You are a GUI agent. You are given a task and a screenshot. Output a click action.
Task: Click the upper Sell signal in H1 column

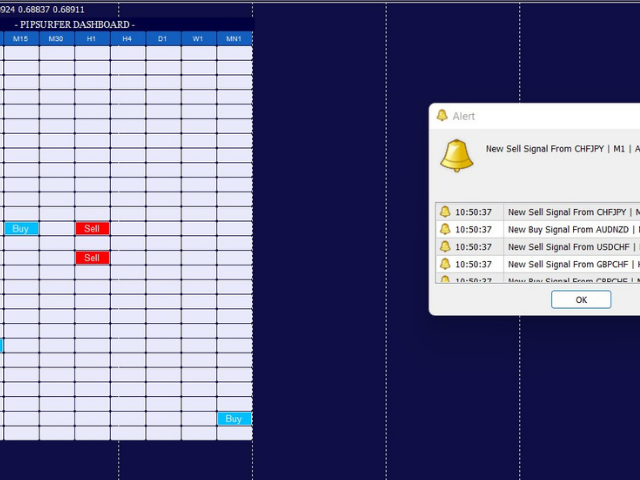(x=92, y=228)
